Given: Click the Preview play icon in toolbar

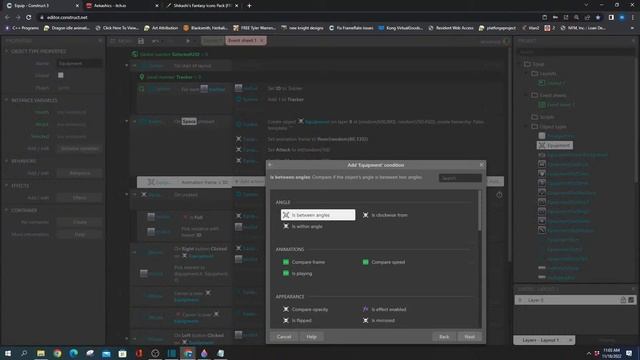Looking at the screenshot, I should (x=188, y=41).
